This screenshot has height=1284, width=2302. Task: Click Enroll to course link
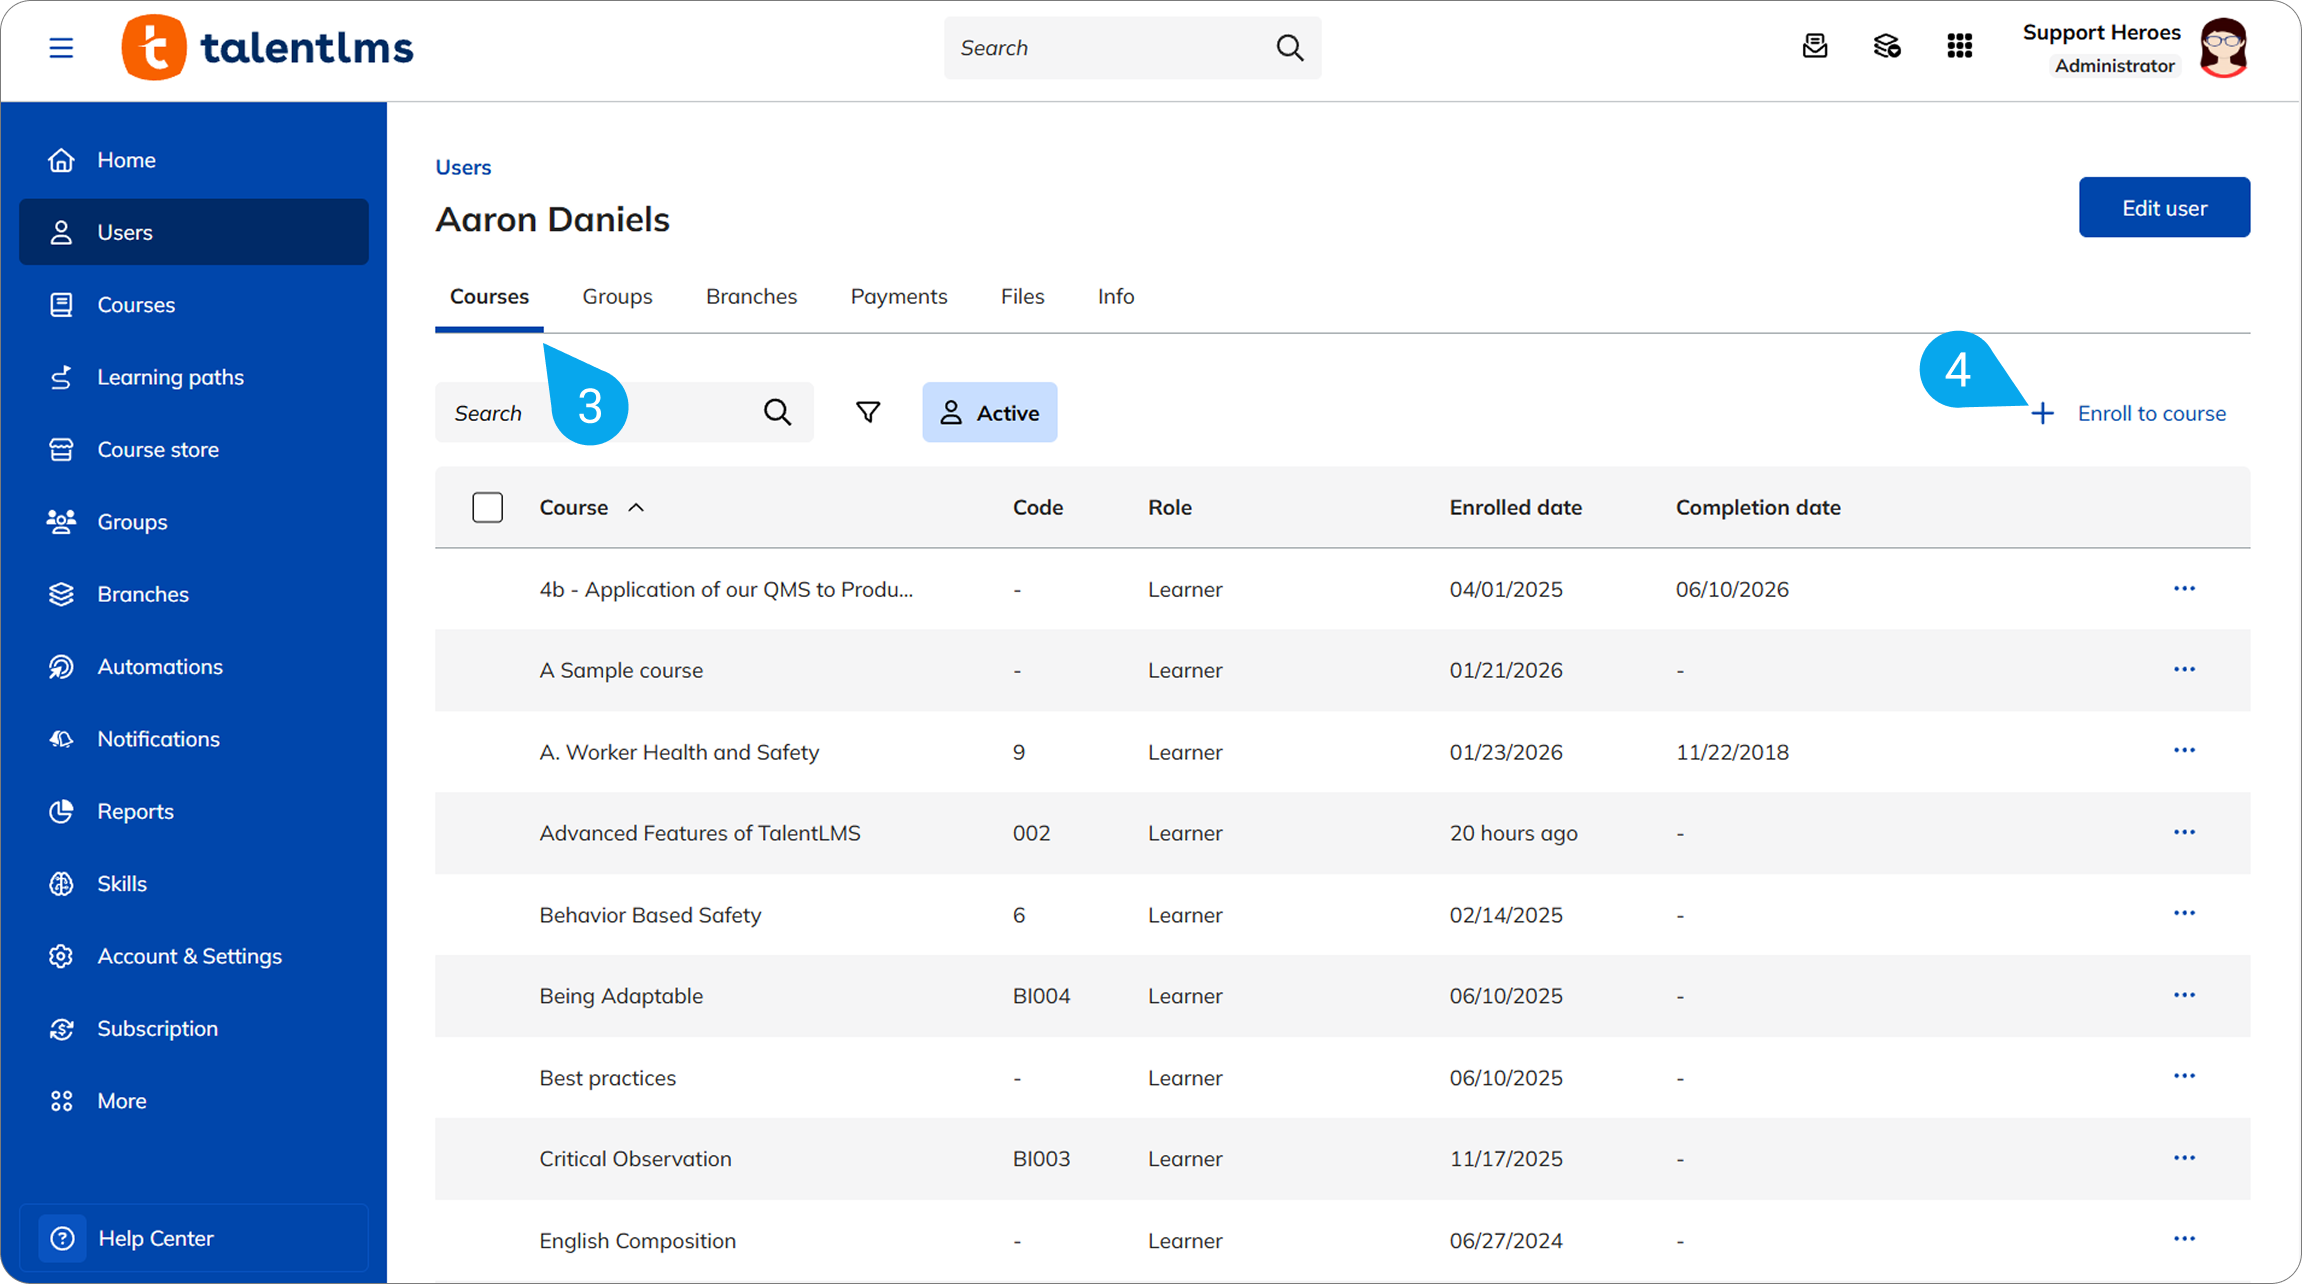2128,413
